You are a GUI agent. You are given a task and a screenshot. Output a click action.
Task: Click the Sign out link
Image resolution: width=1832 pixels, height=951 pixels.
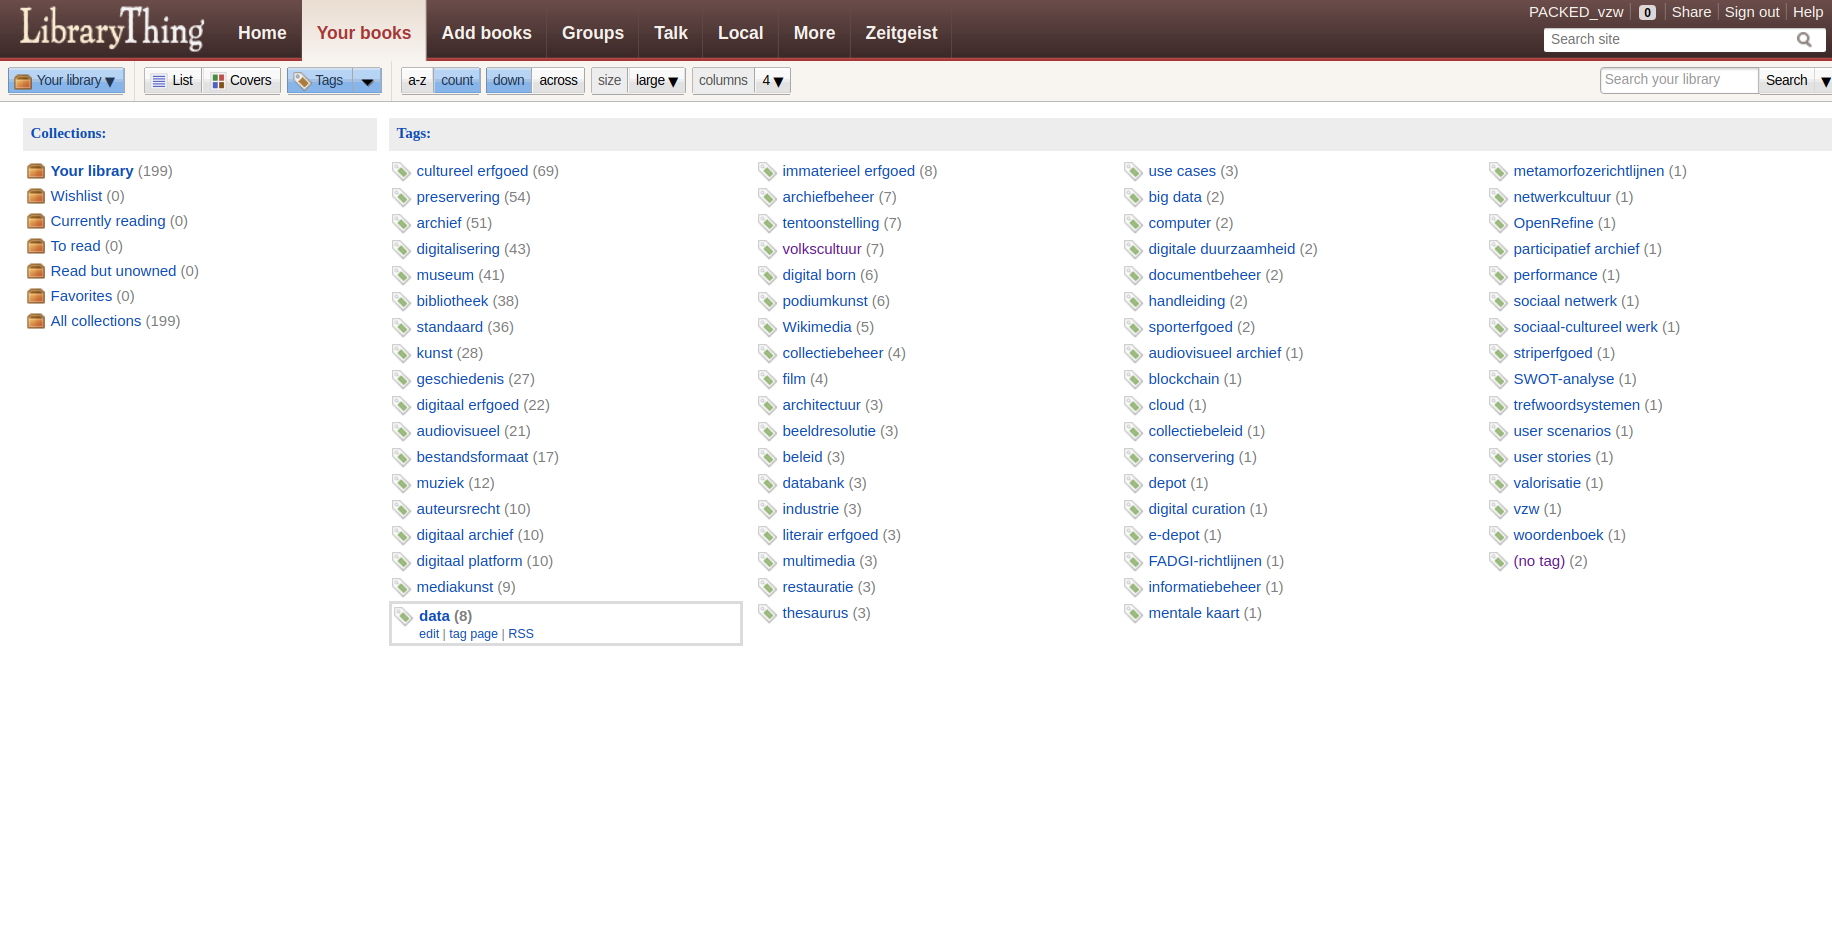[x=1751, y=12]
